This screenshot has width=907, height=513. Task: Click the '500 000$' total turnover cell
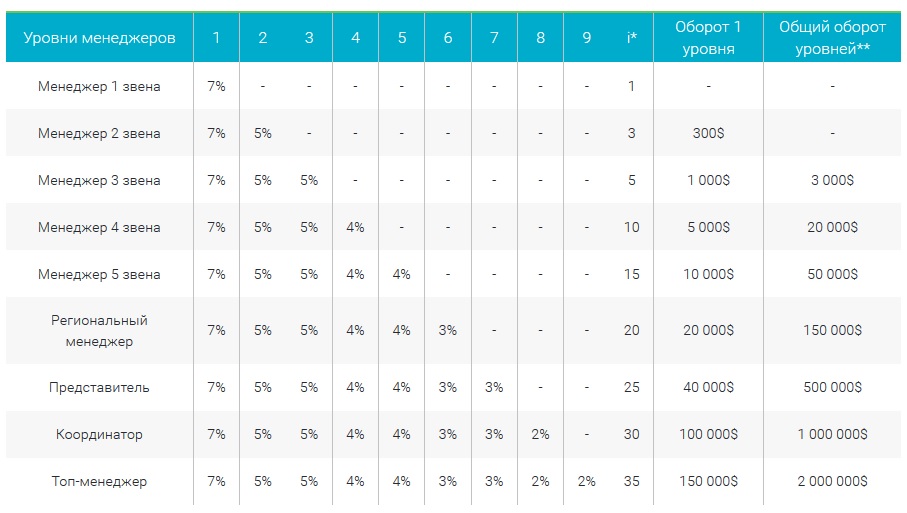(832, 387)
